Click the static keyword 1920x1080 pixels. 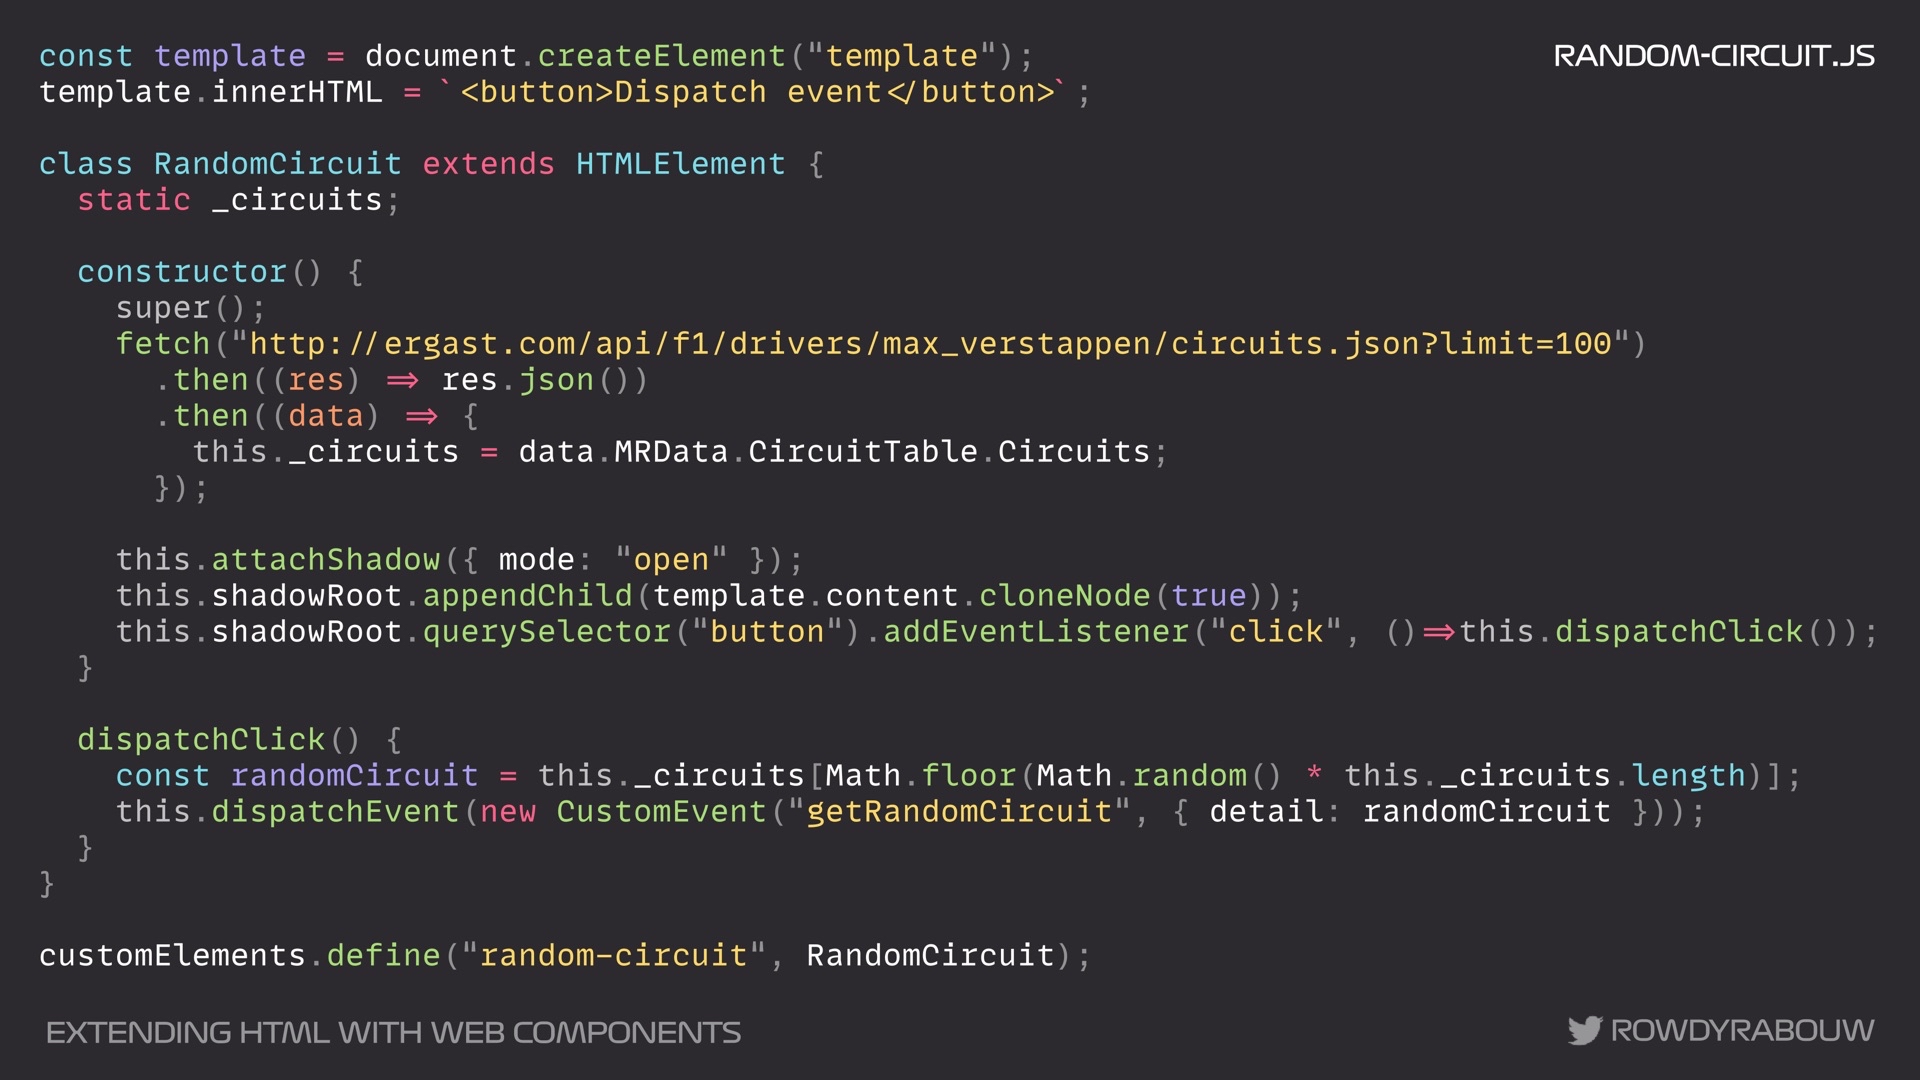(134, 200)
